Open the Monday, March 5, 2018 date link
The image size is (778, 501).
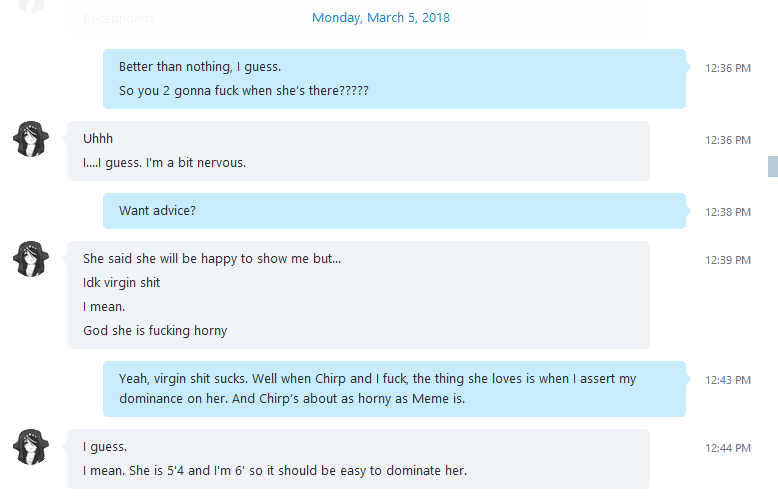point(381,18)
